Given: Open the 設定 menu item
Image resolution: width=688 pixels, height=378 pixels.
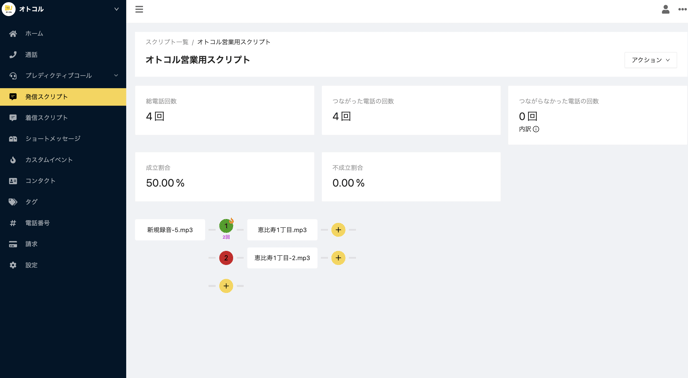Looking at the screenshot, I should (x=63, y=265).
